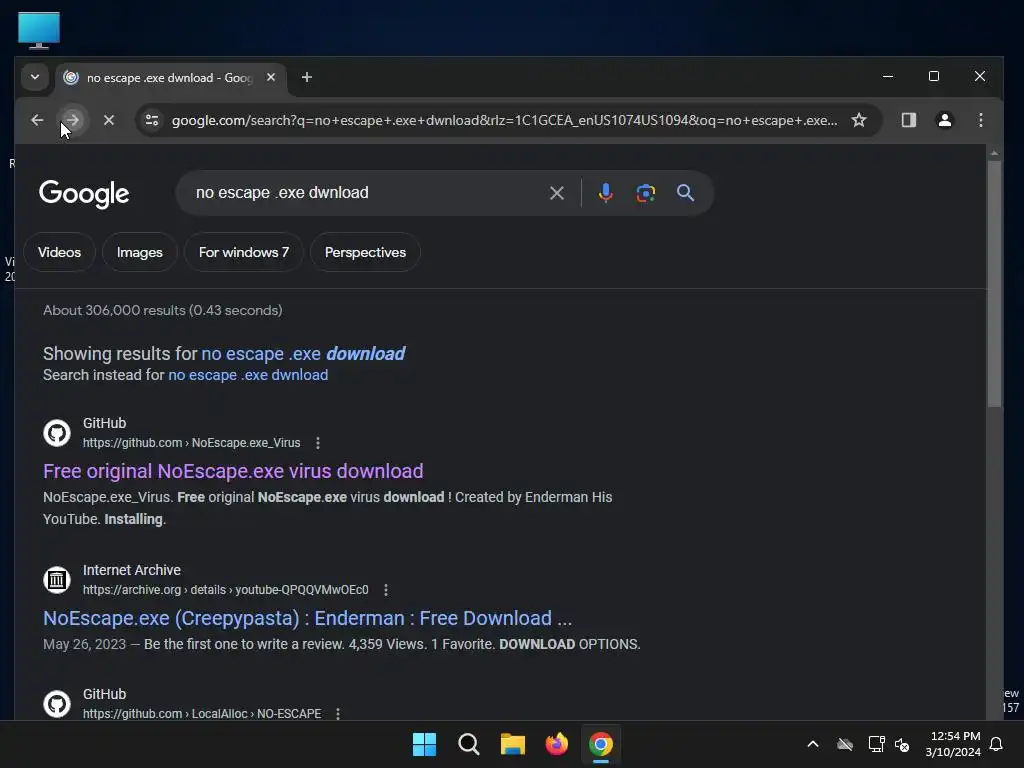Click the archive.org details URL
The image size is (1024, 768).
(225, 590)
